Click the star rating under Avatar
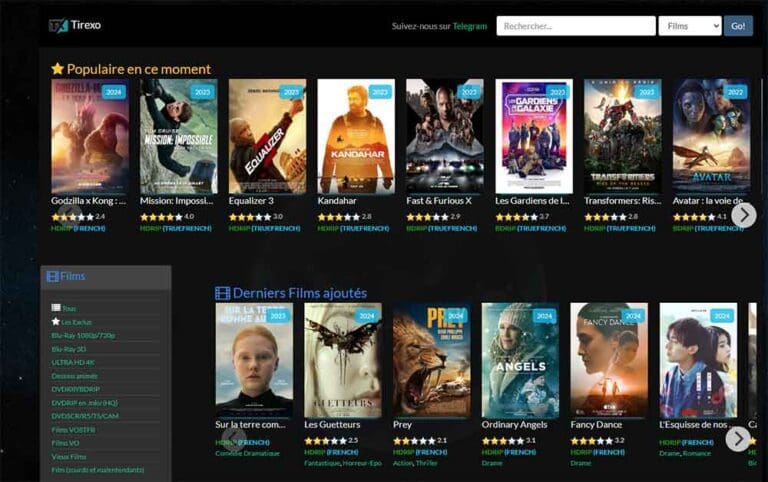768x482 pixels. [x=693, y=217]
